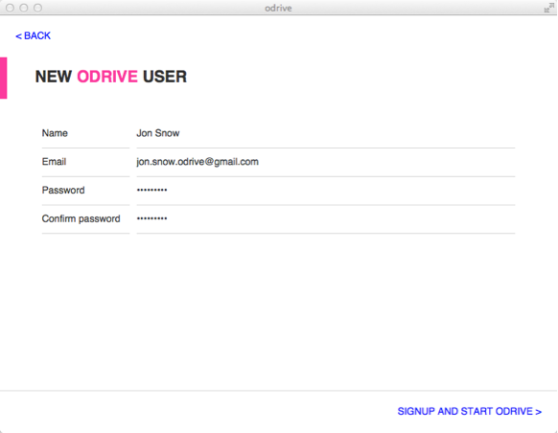Select the Email field with jon.snow.odrive@gmail.com
The image size is (558, 433).
pos(326,162)
